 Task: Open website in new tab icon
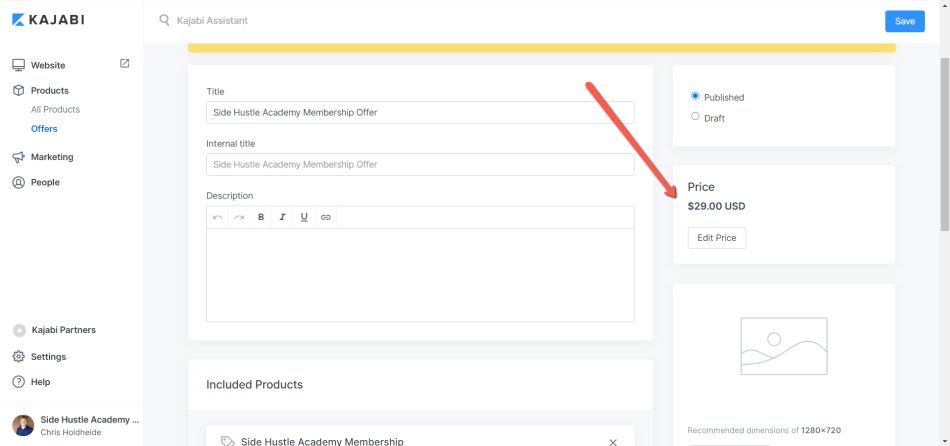tap(125, 64)
